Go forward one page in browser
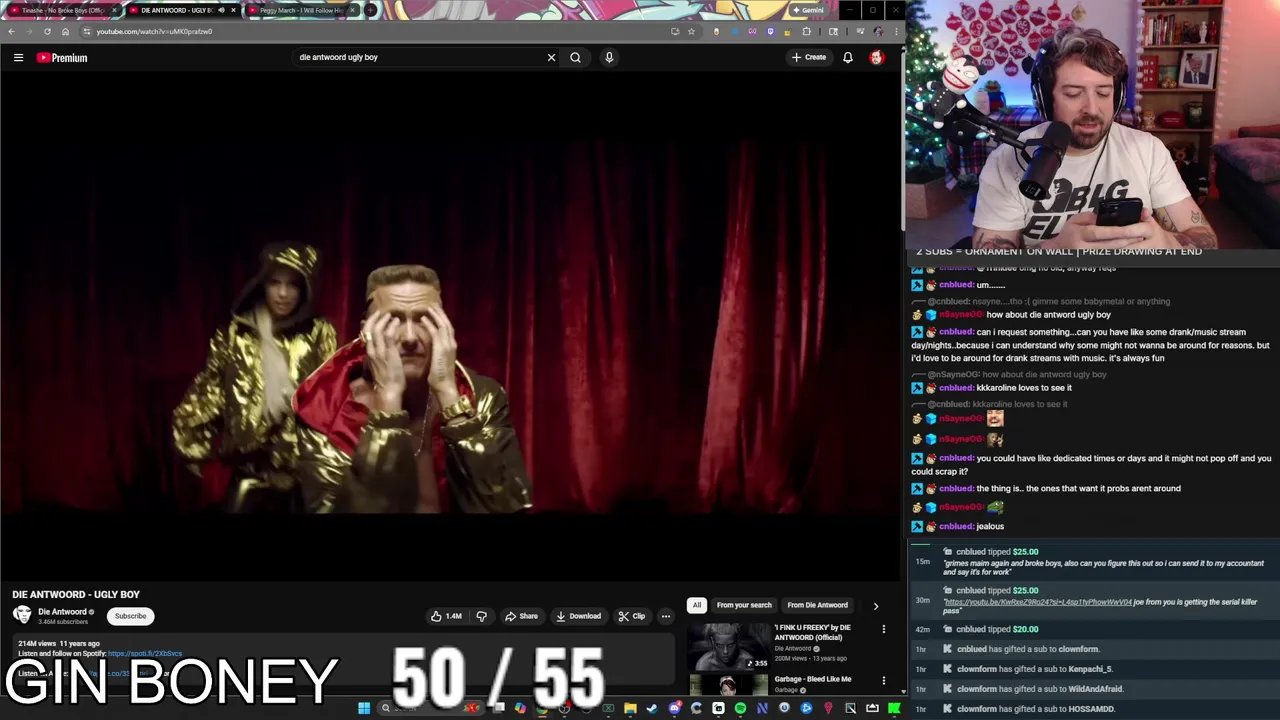This screenshot has width=1280, height=720. tap(29, 31)
